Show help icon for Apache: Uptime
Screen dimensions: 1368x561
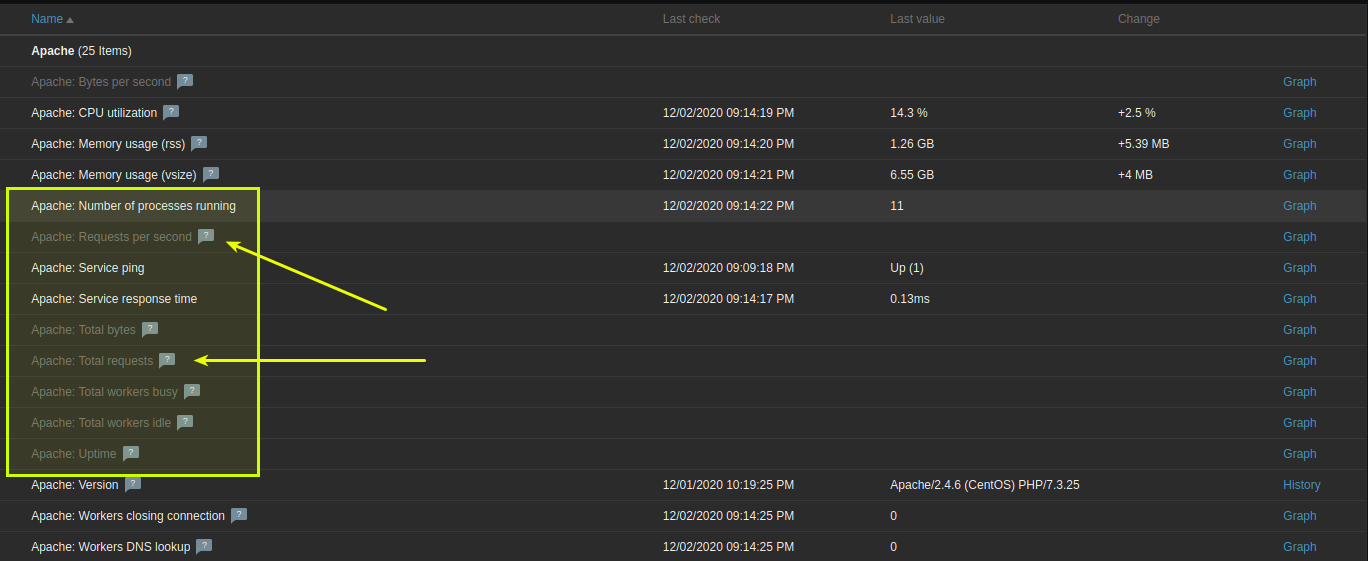click(131, 453)
